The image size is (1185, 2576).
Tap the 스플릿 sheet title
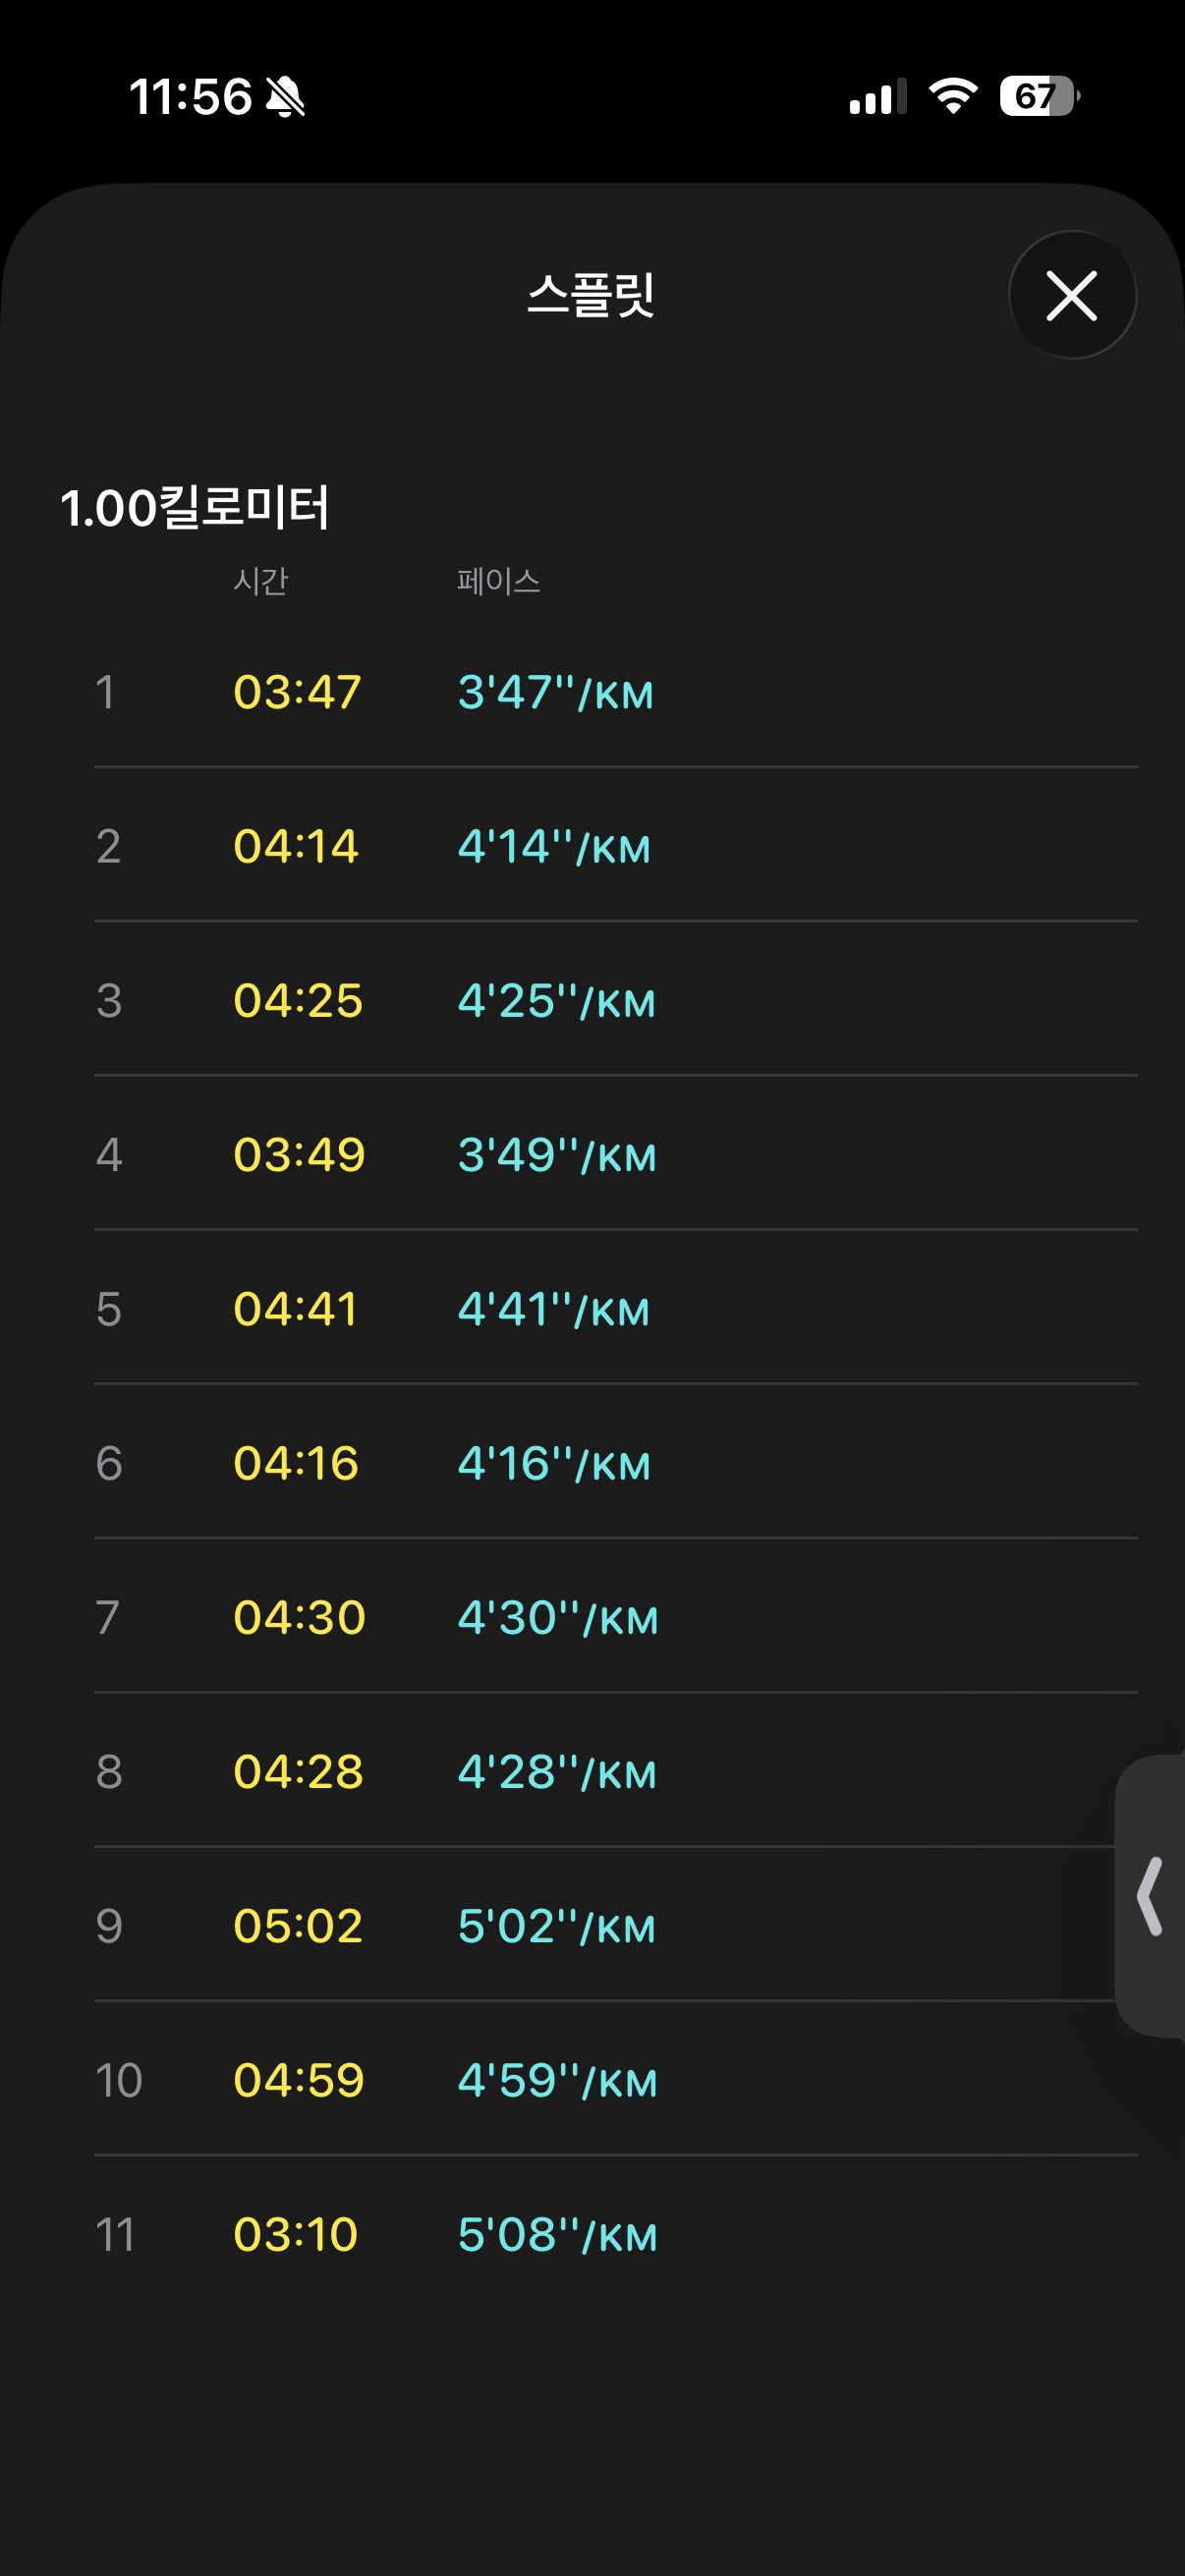tap(591, 295)
